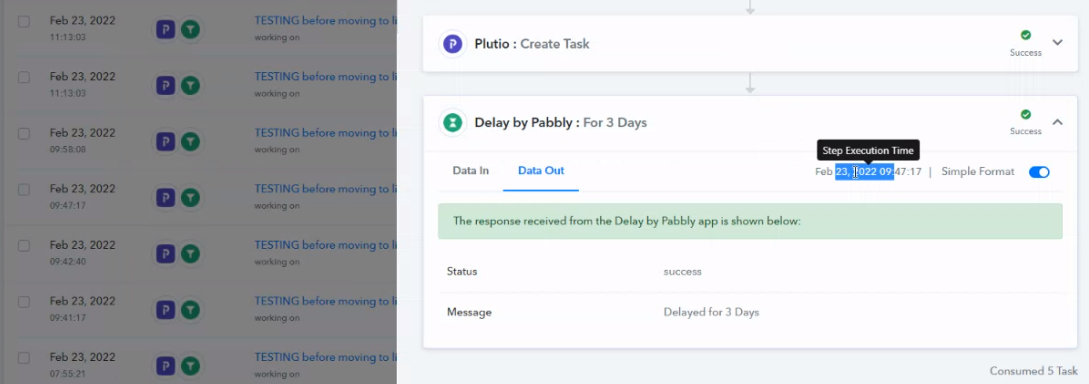Click Plutio icon in the 09:41:17 row

point(165,310)
